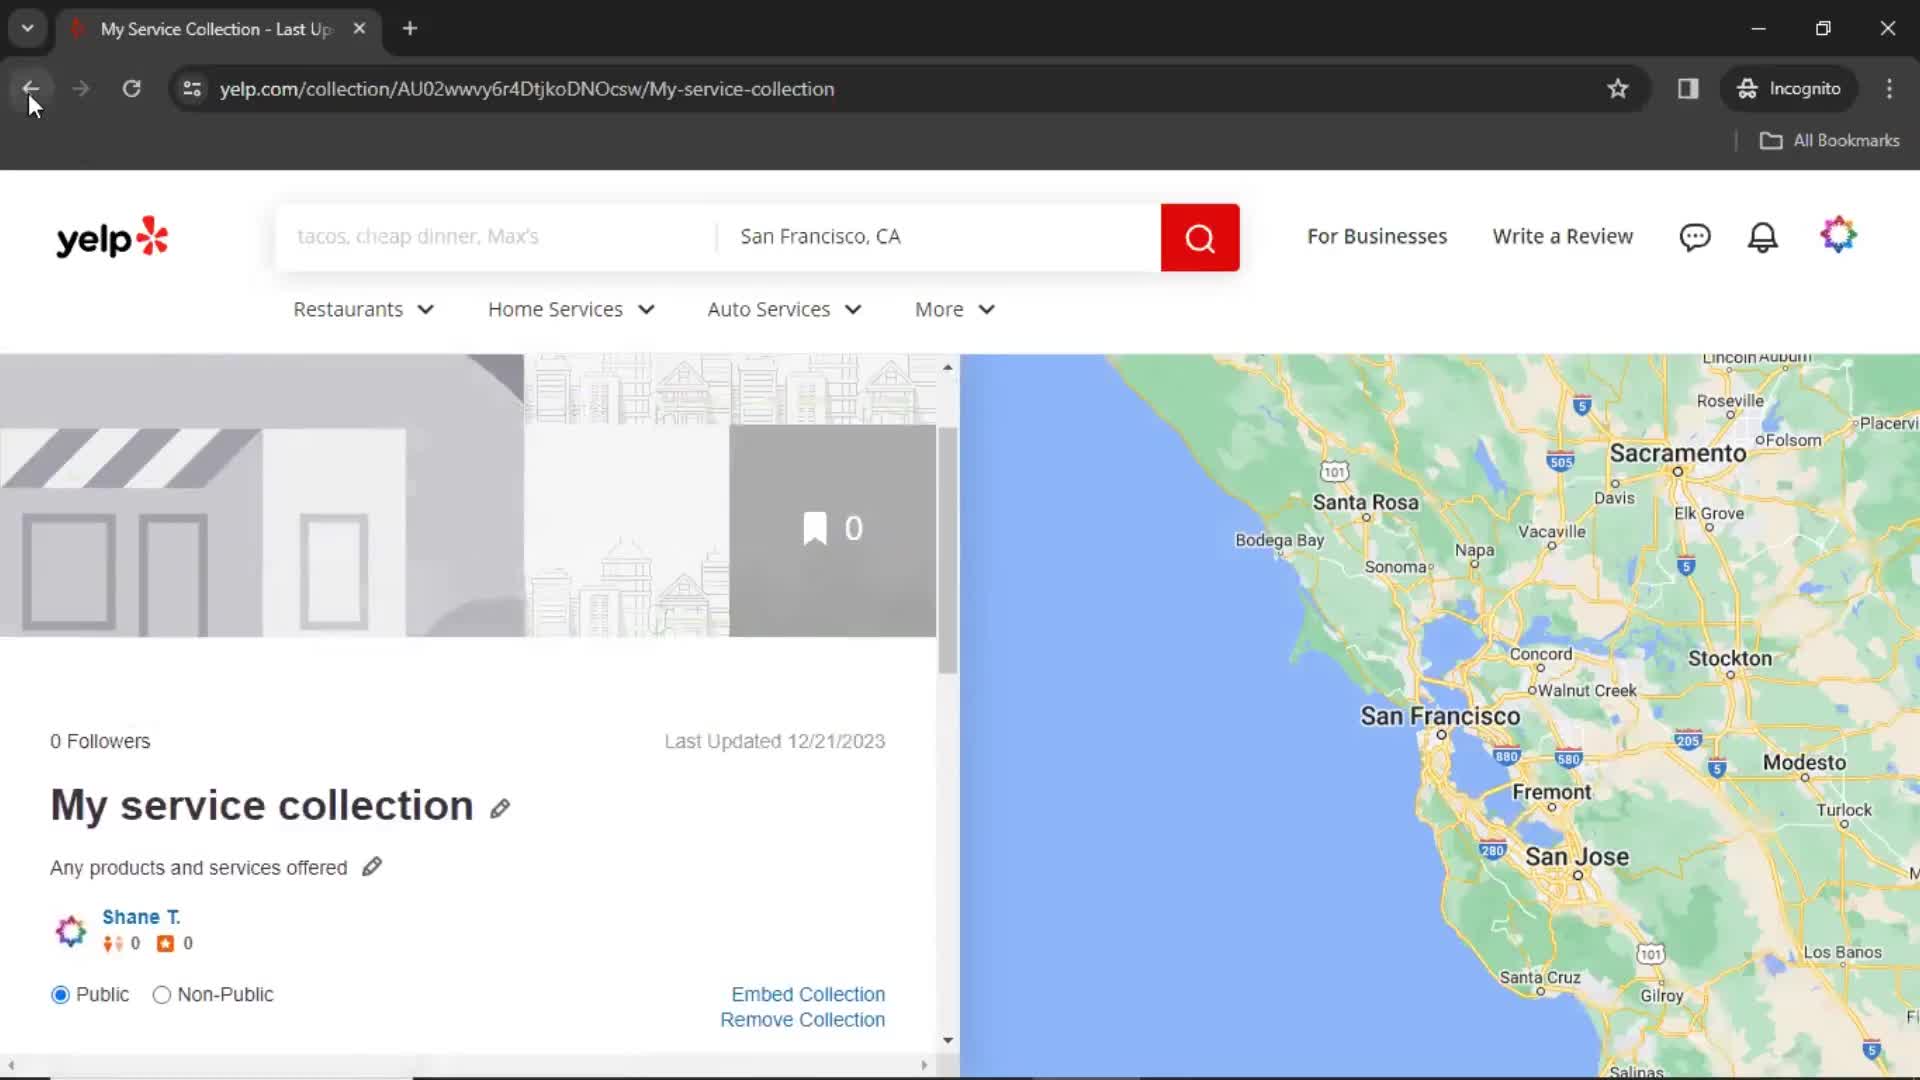The image size is (1920, 1080).
Task: Click the user profile avatar icon
Action: coord(1837,235)
